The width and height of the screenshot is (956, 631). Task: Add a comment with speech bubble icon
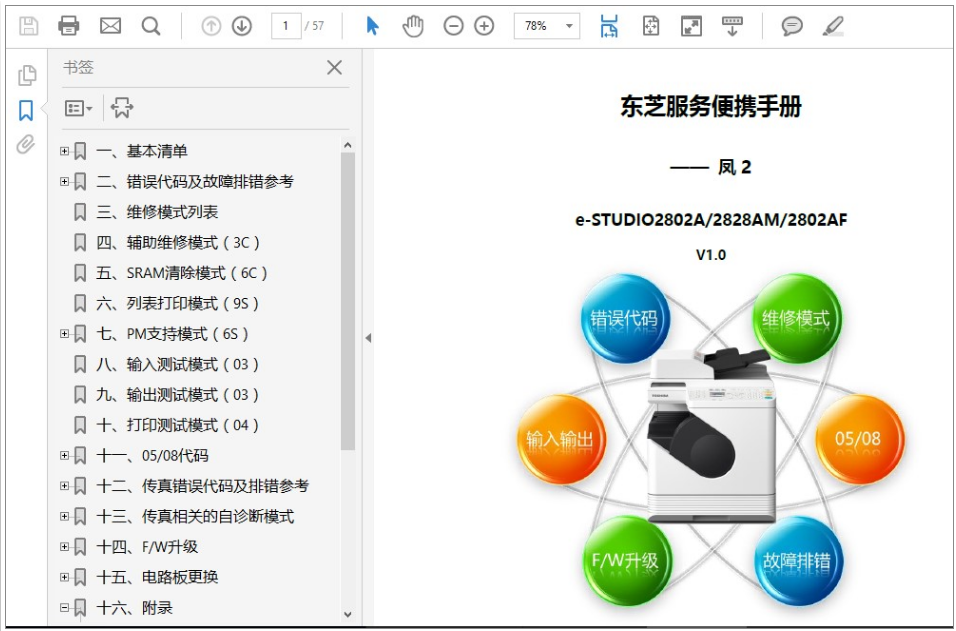792,26
